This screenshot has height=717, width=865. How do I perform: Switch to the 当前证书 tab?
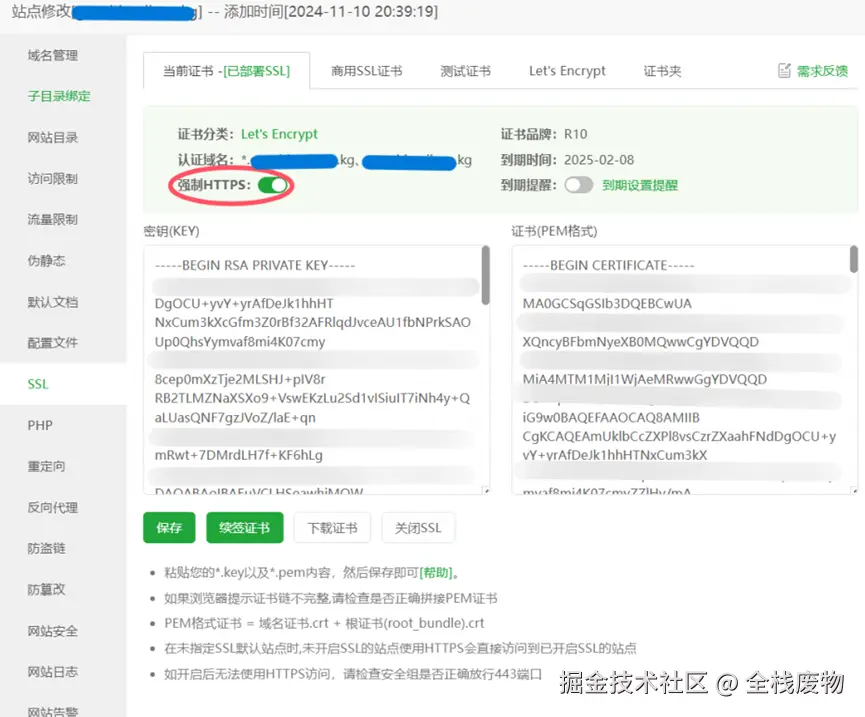(x=226, y=71)
